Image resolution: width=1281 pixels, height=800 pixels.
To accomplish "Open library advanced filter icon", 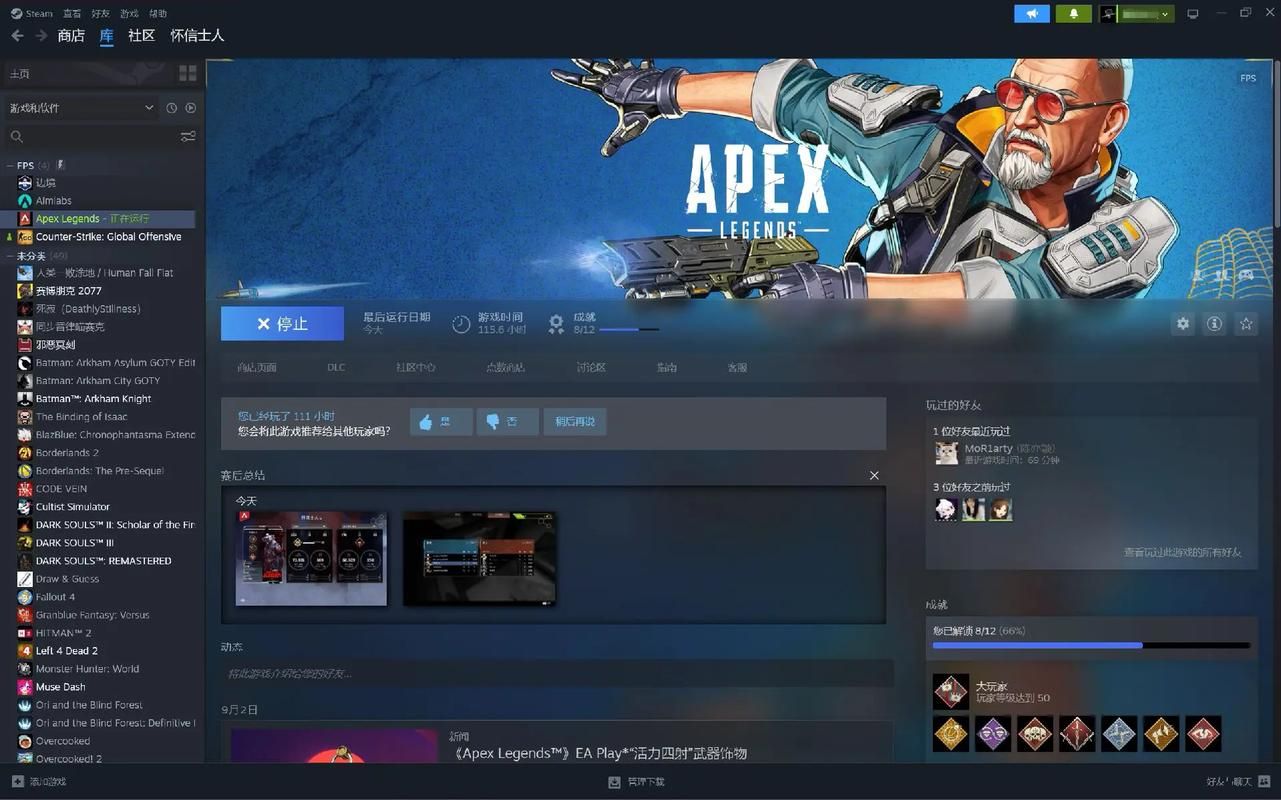I will point(188,137).
